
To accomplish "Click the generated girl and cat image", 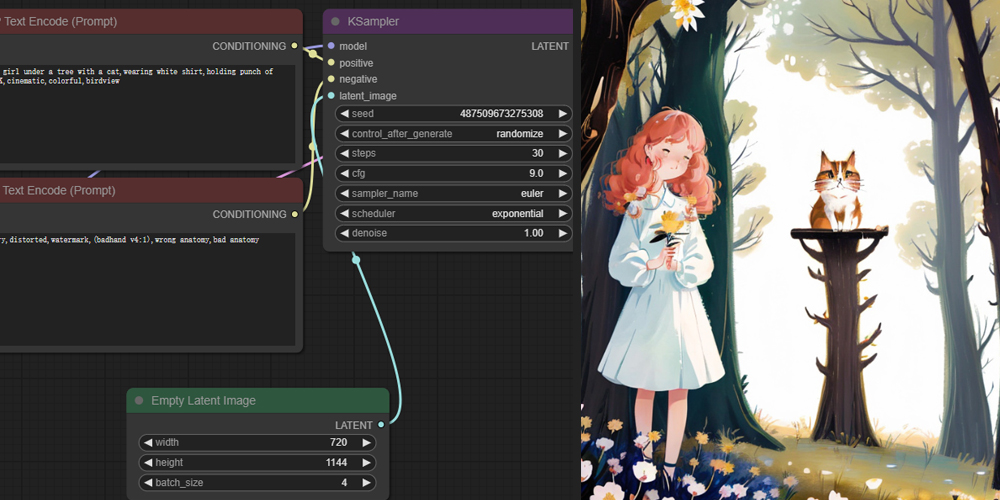I will 790,250.
